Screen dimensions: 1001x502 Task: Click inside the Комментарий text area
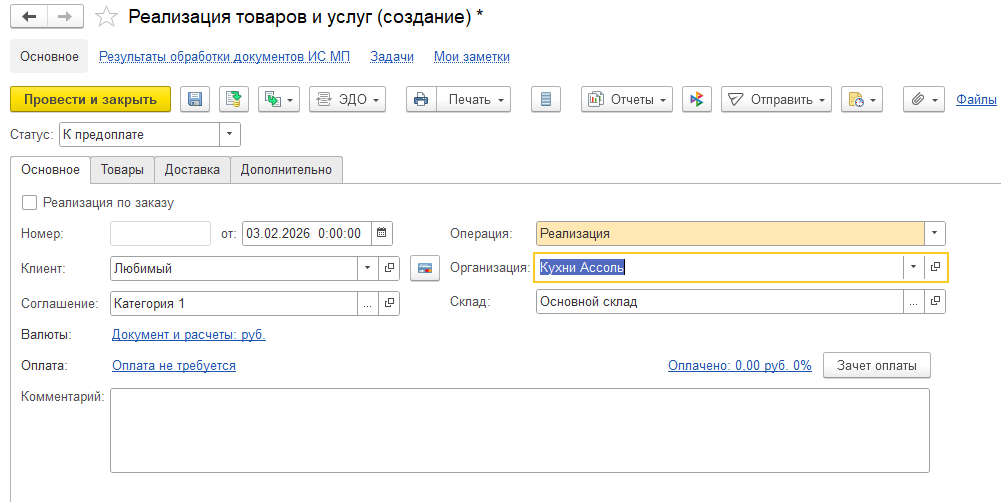(519, 430)
